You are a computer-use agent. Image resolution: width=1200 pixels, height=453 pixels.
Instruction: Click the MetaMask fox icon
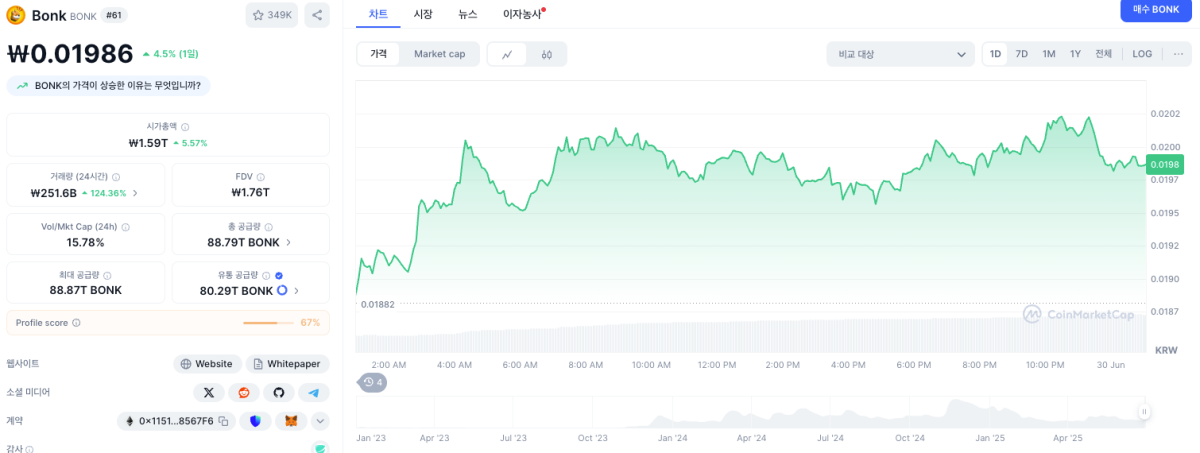pos(291,422)
